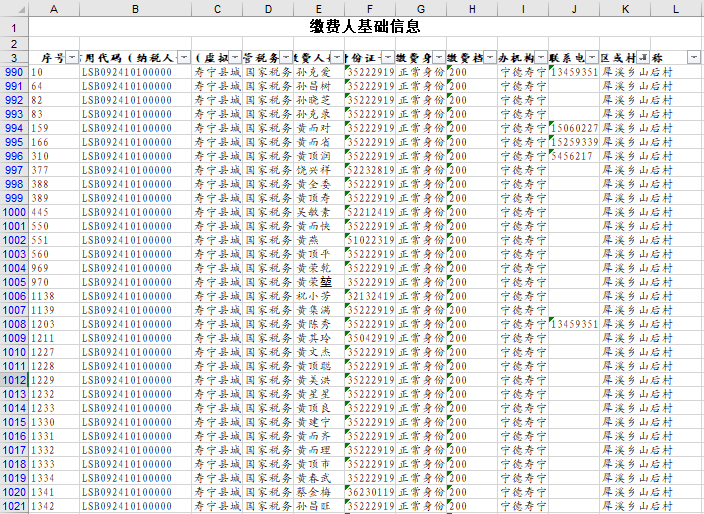Click ID cell 36230119

coord(370,492)
